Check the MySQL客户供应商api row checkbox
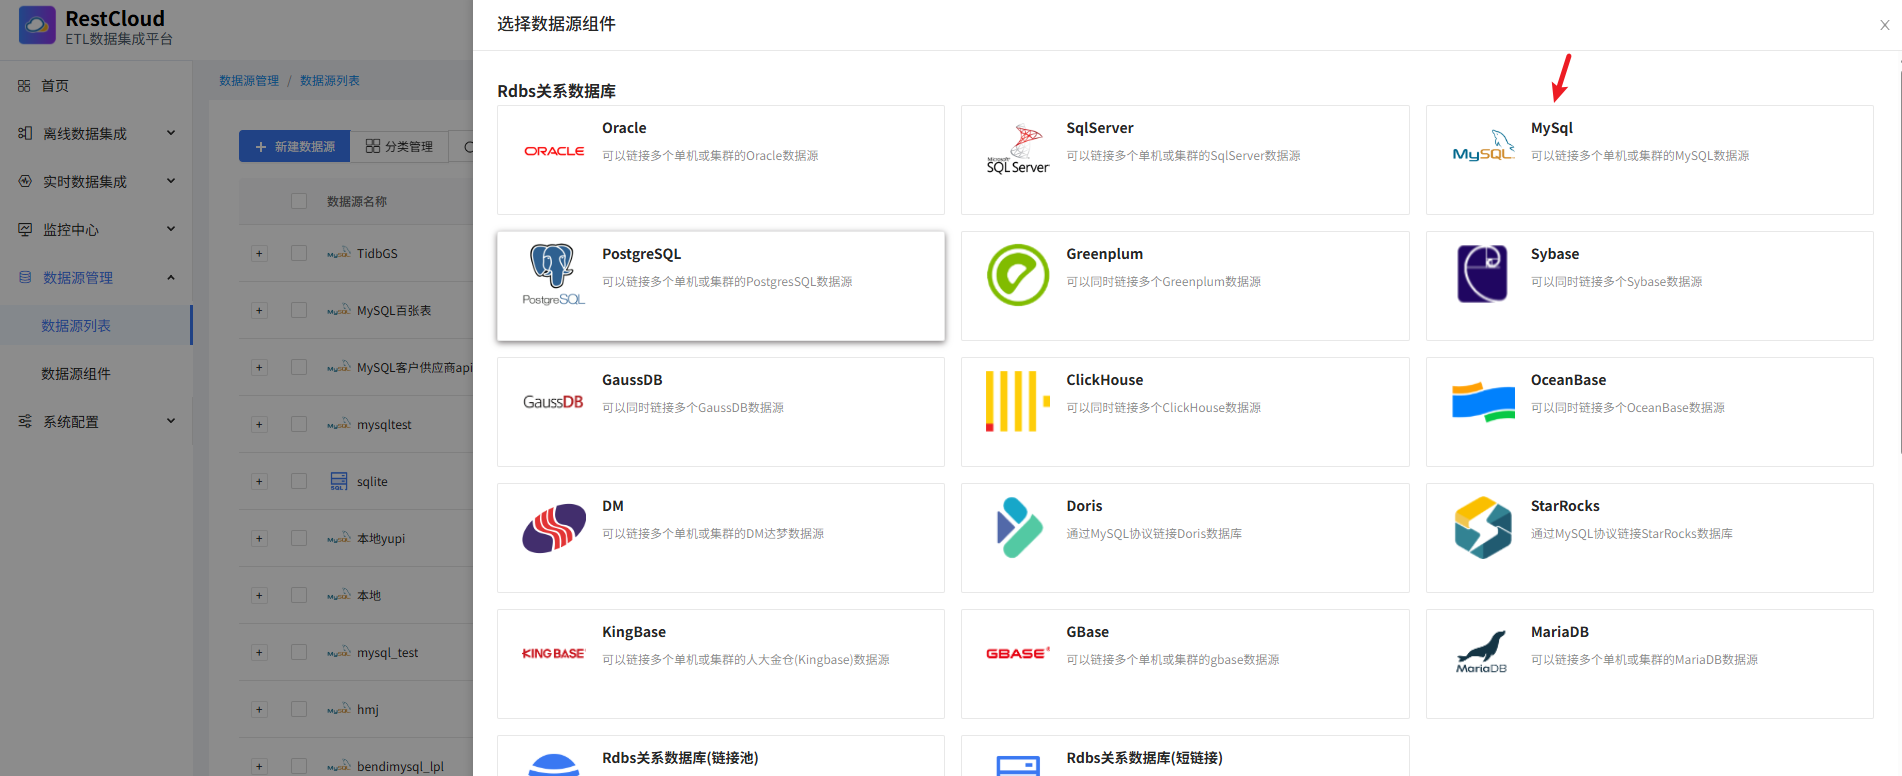 click(299, 367)
